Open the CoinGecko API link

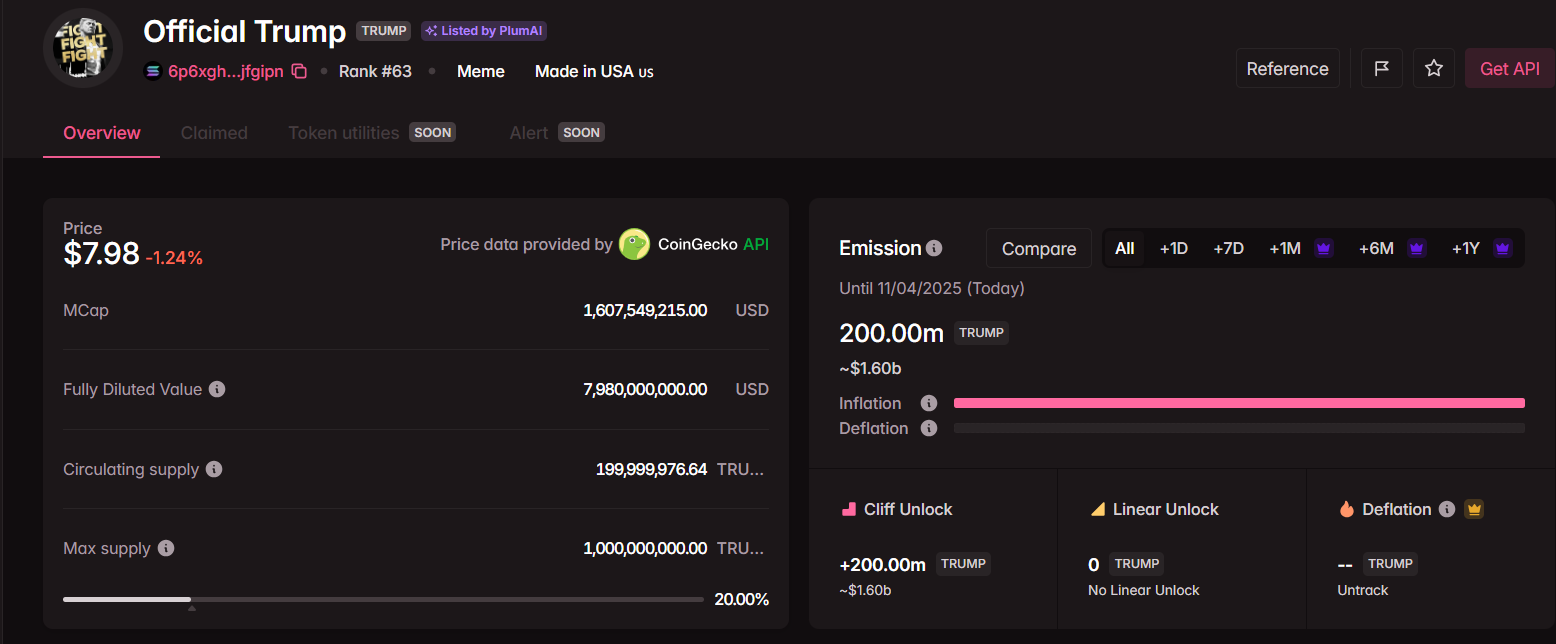756,244
